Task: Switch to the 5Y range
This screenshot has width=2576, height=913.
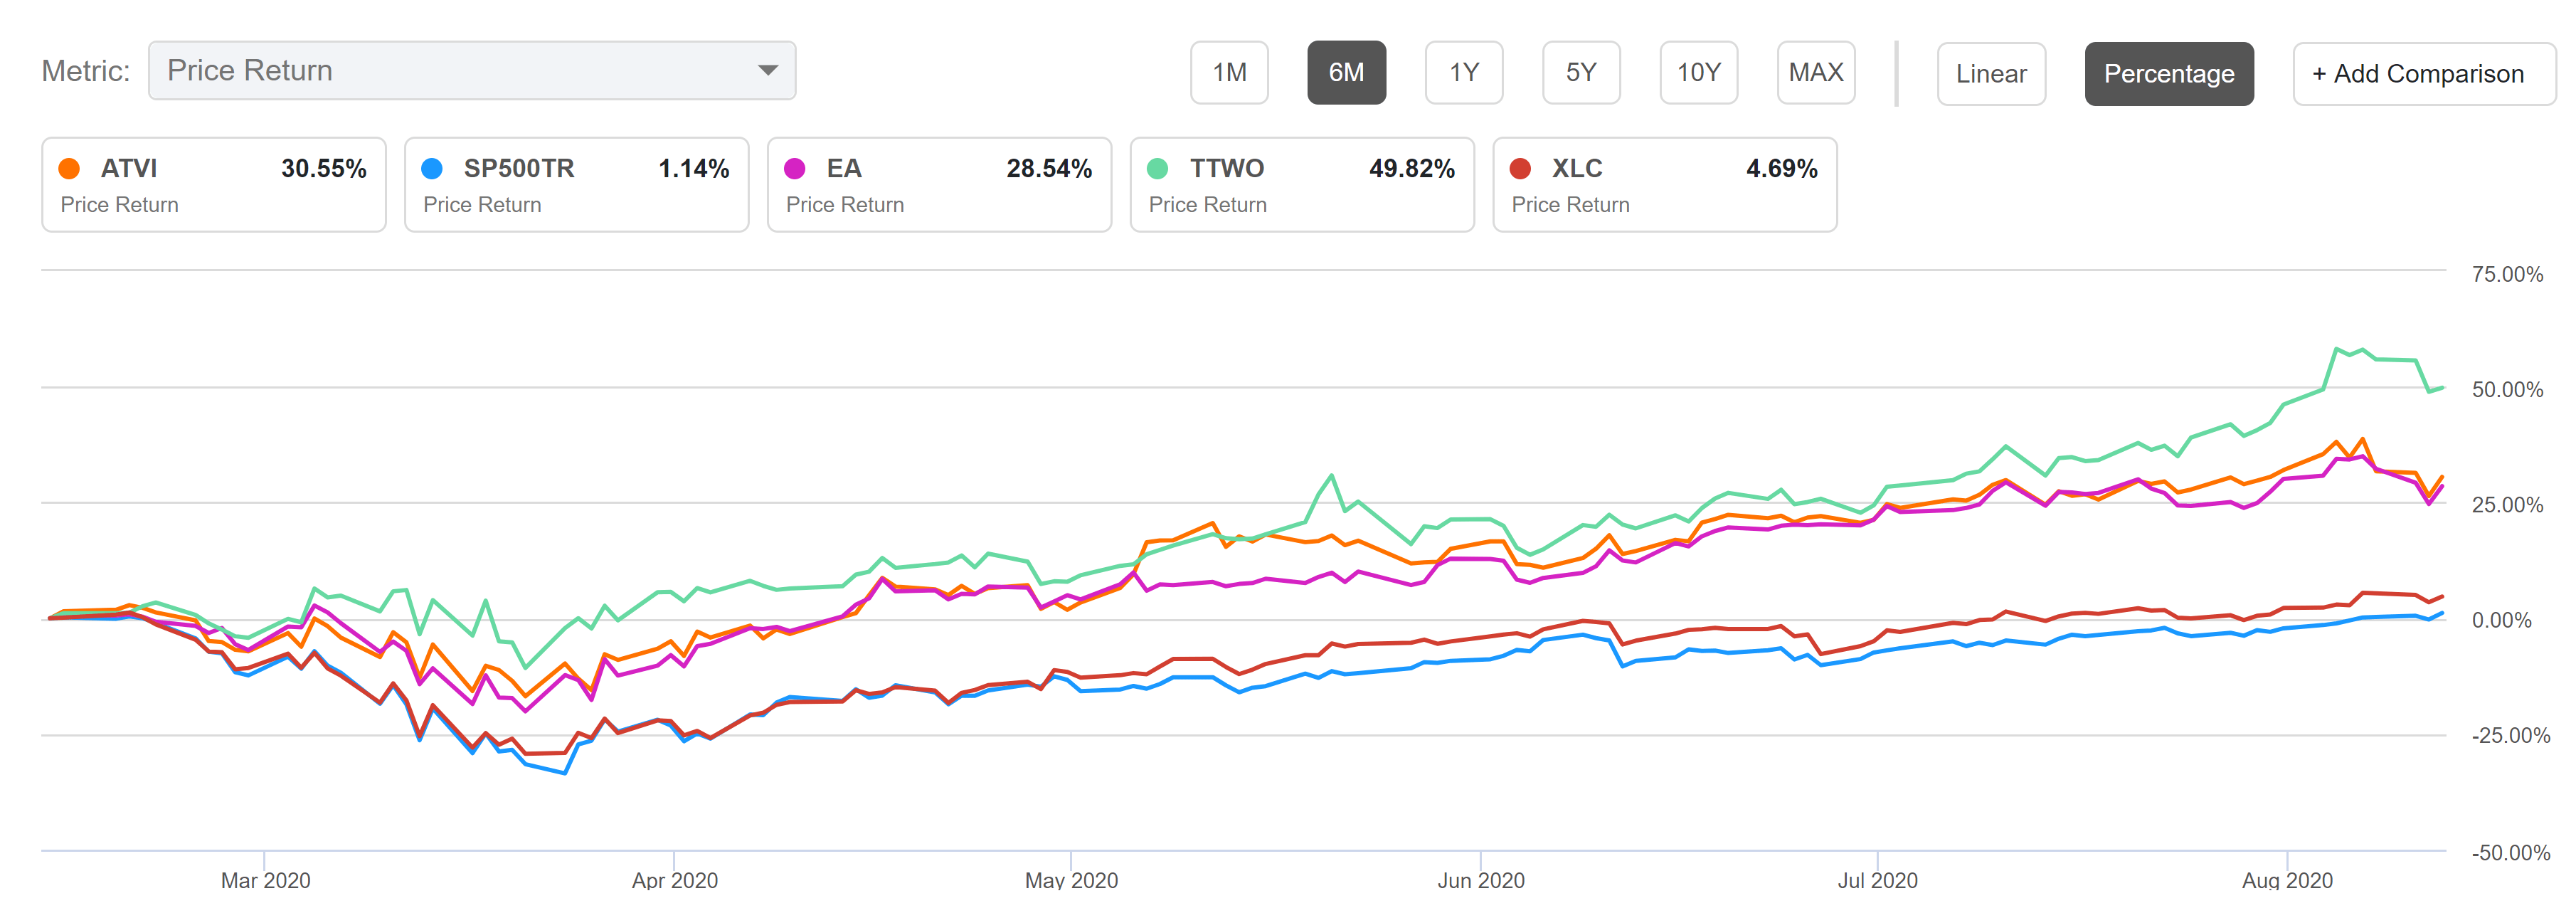Action: (x=1580, y=72)
